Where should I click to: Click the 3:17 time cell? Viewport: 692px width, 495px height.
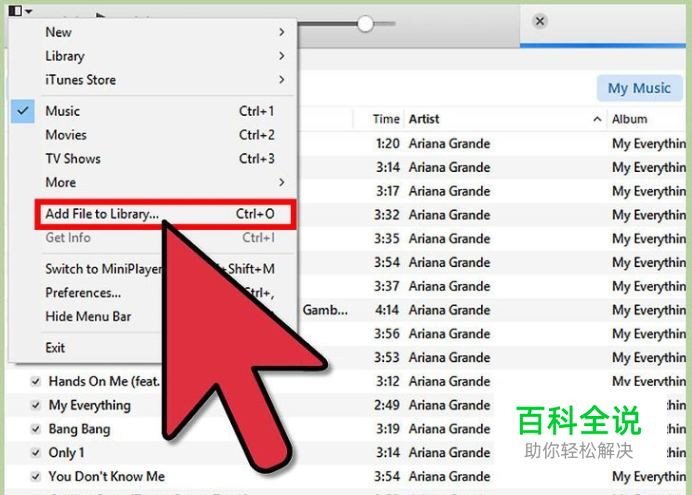pyautogui.click(x=387, y=191)
